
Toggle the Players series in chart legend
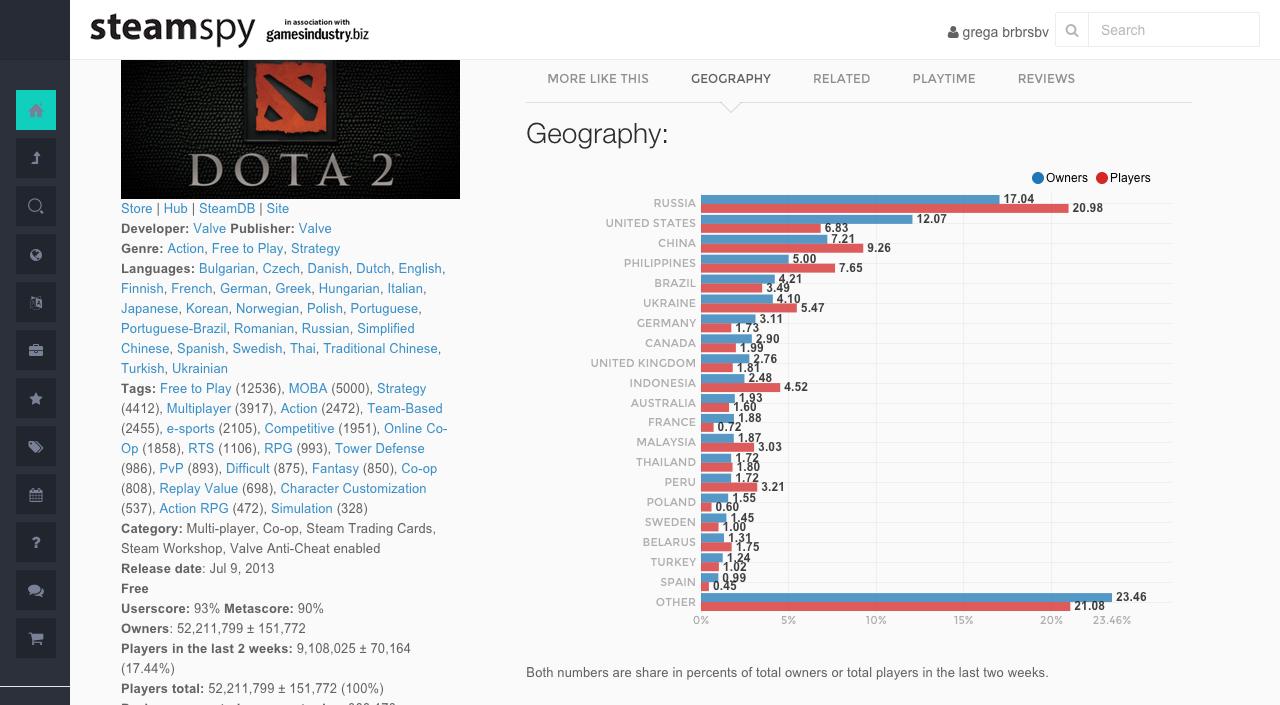coord(1123,178)
